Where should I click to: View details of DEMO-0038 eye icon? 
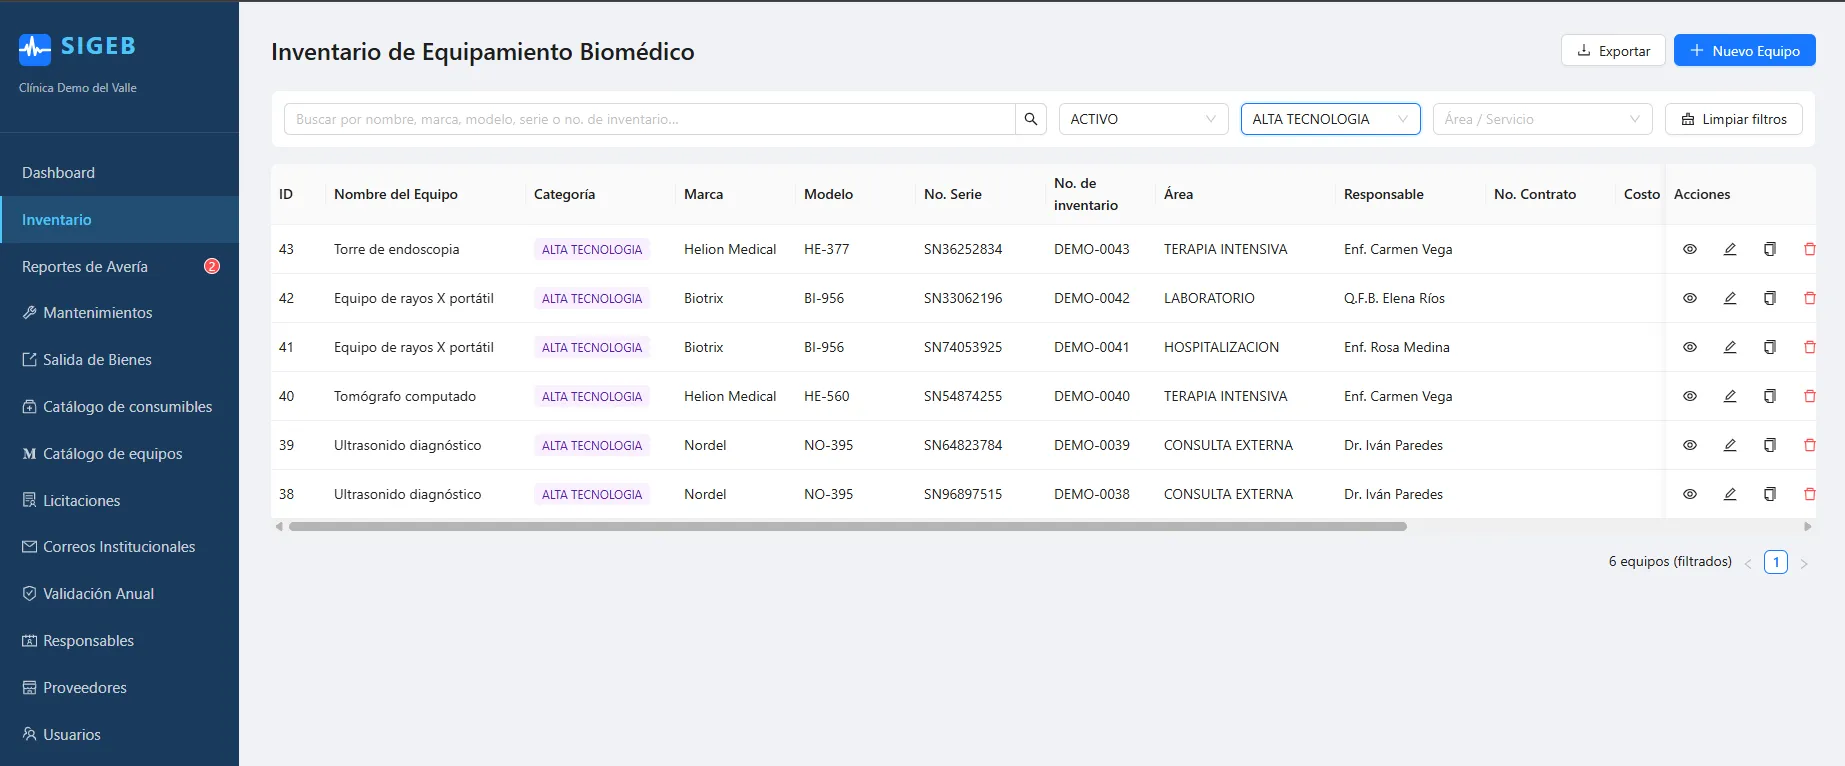point(1690,494)
